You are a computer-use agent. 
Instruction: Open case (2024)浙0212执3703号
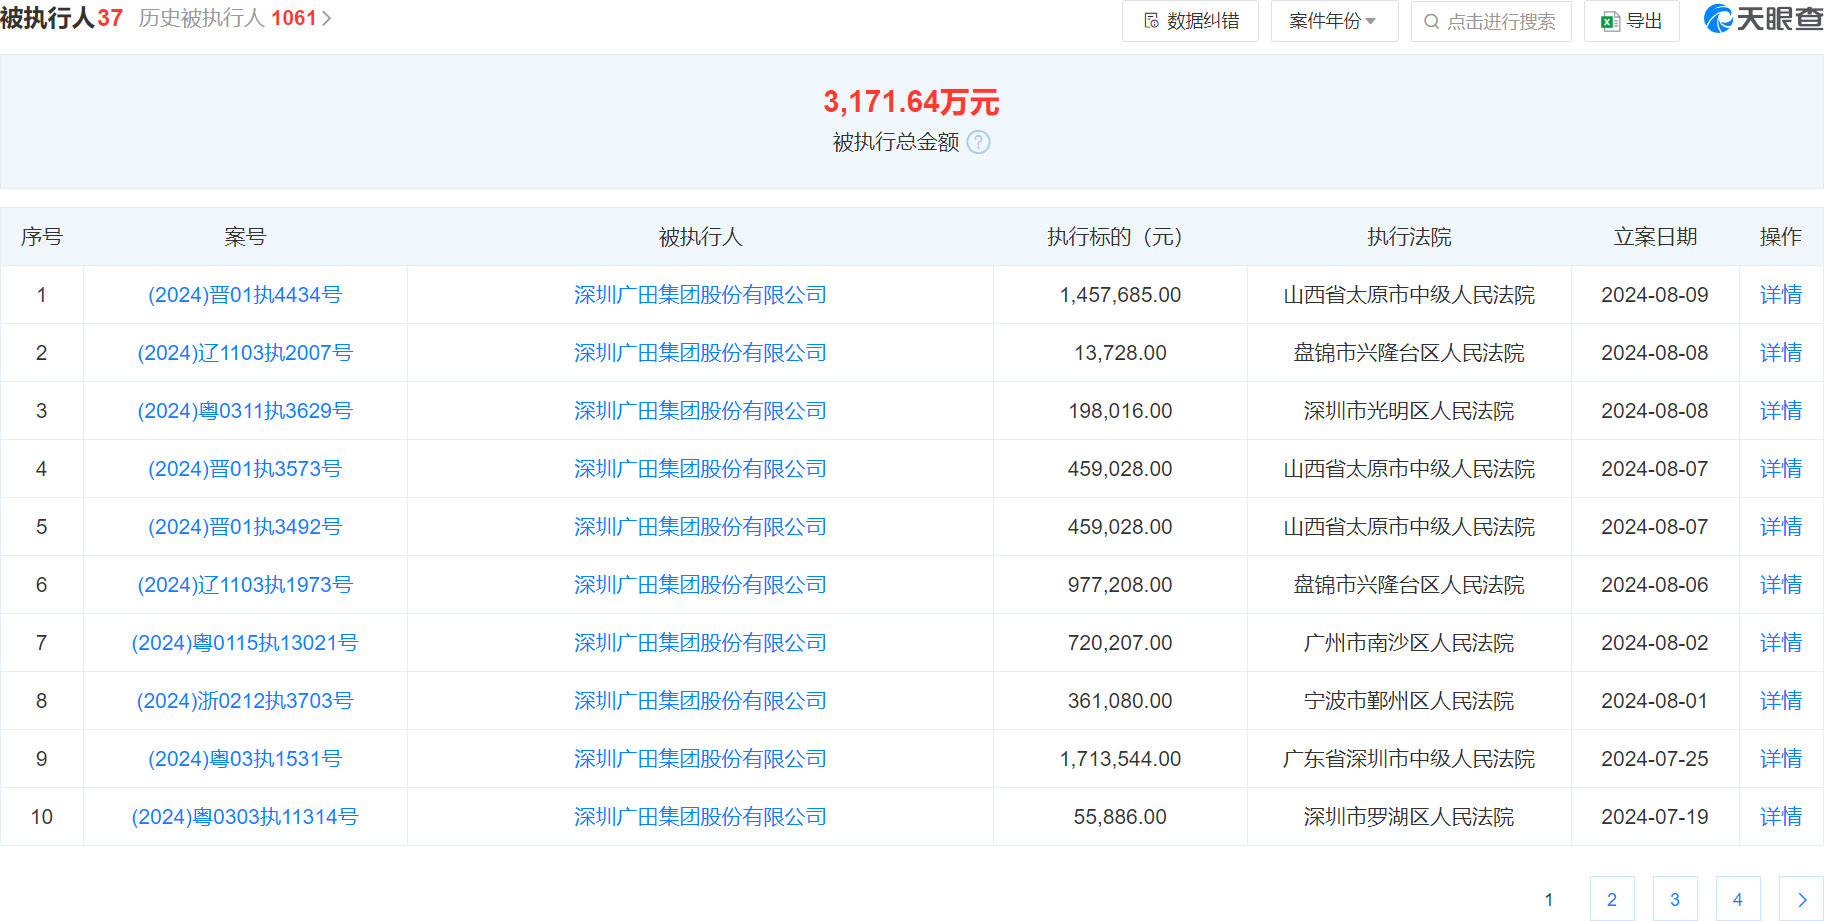click(x=245, y=701)
